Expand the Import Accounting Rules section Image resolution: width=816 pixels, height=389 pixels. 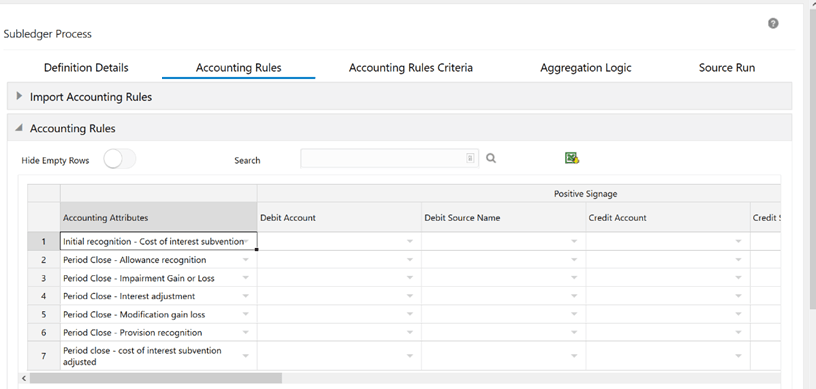pyautogui.click(x=19, y=96)
